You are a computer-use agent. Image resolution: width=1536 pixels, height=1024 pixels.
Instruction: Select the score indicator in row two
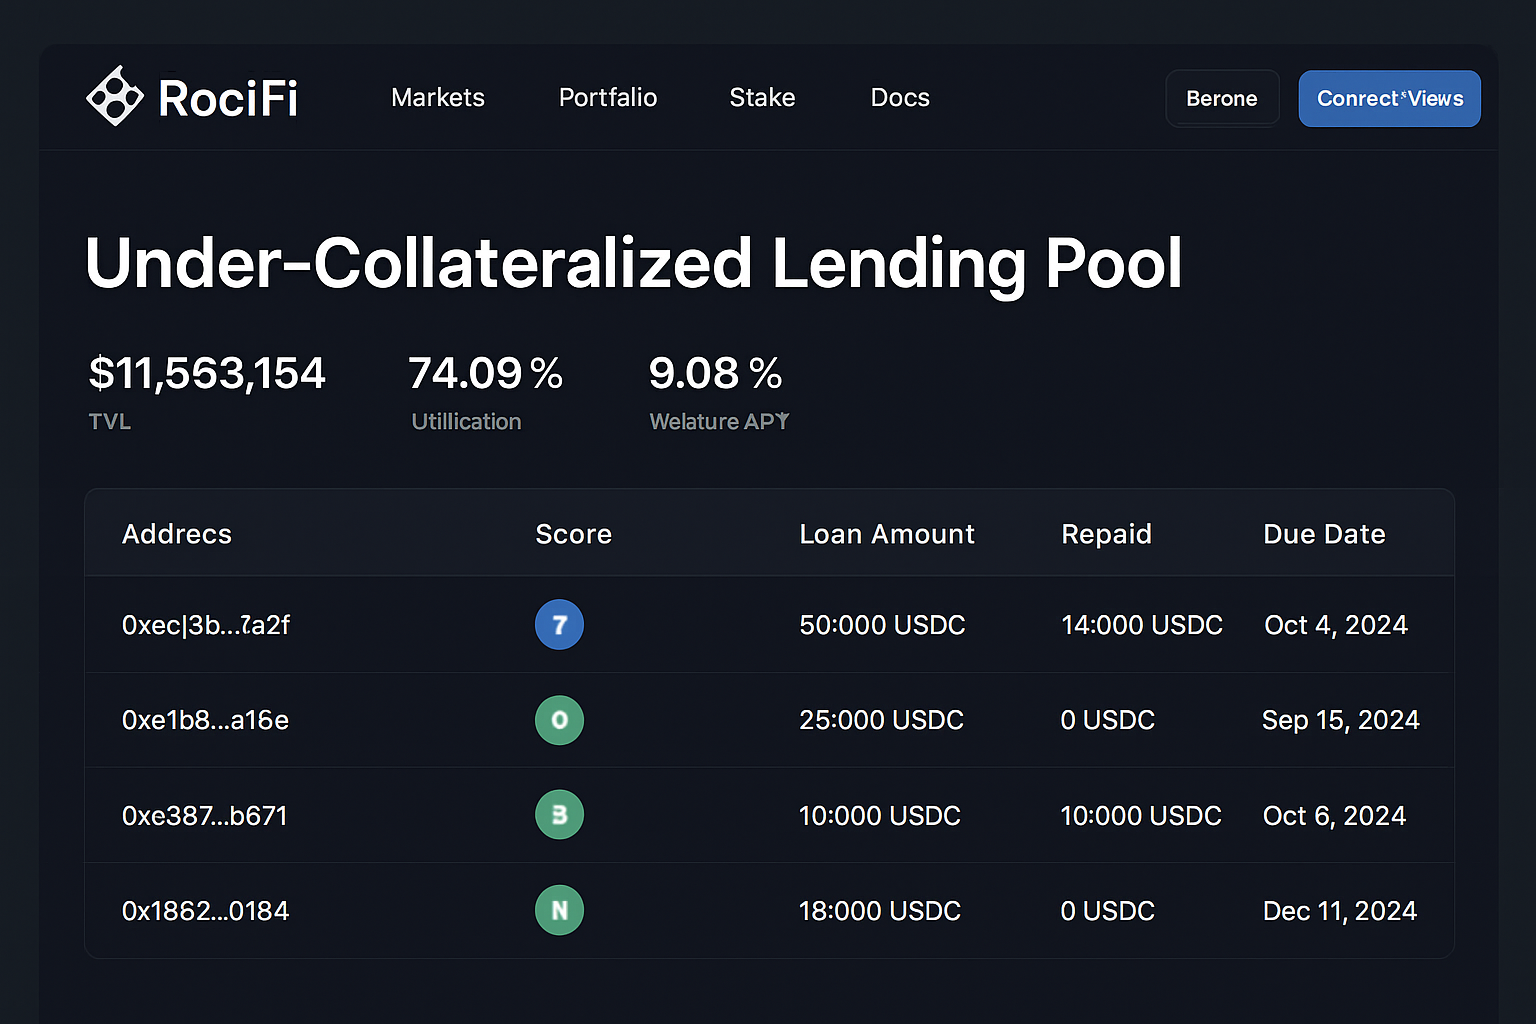tap(559, 720)
